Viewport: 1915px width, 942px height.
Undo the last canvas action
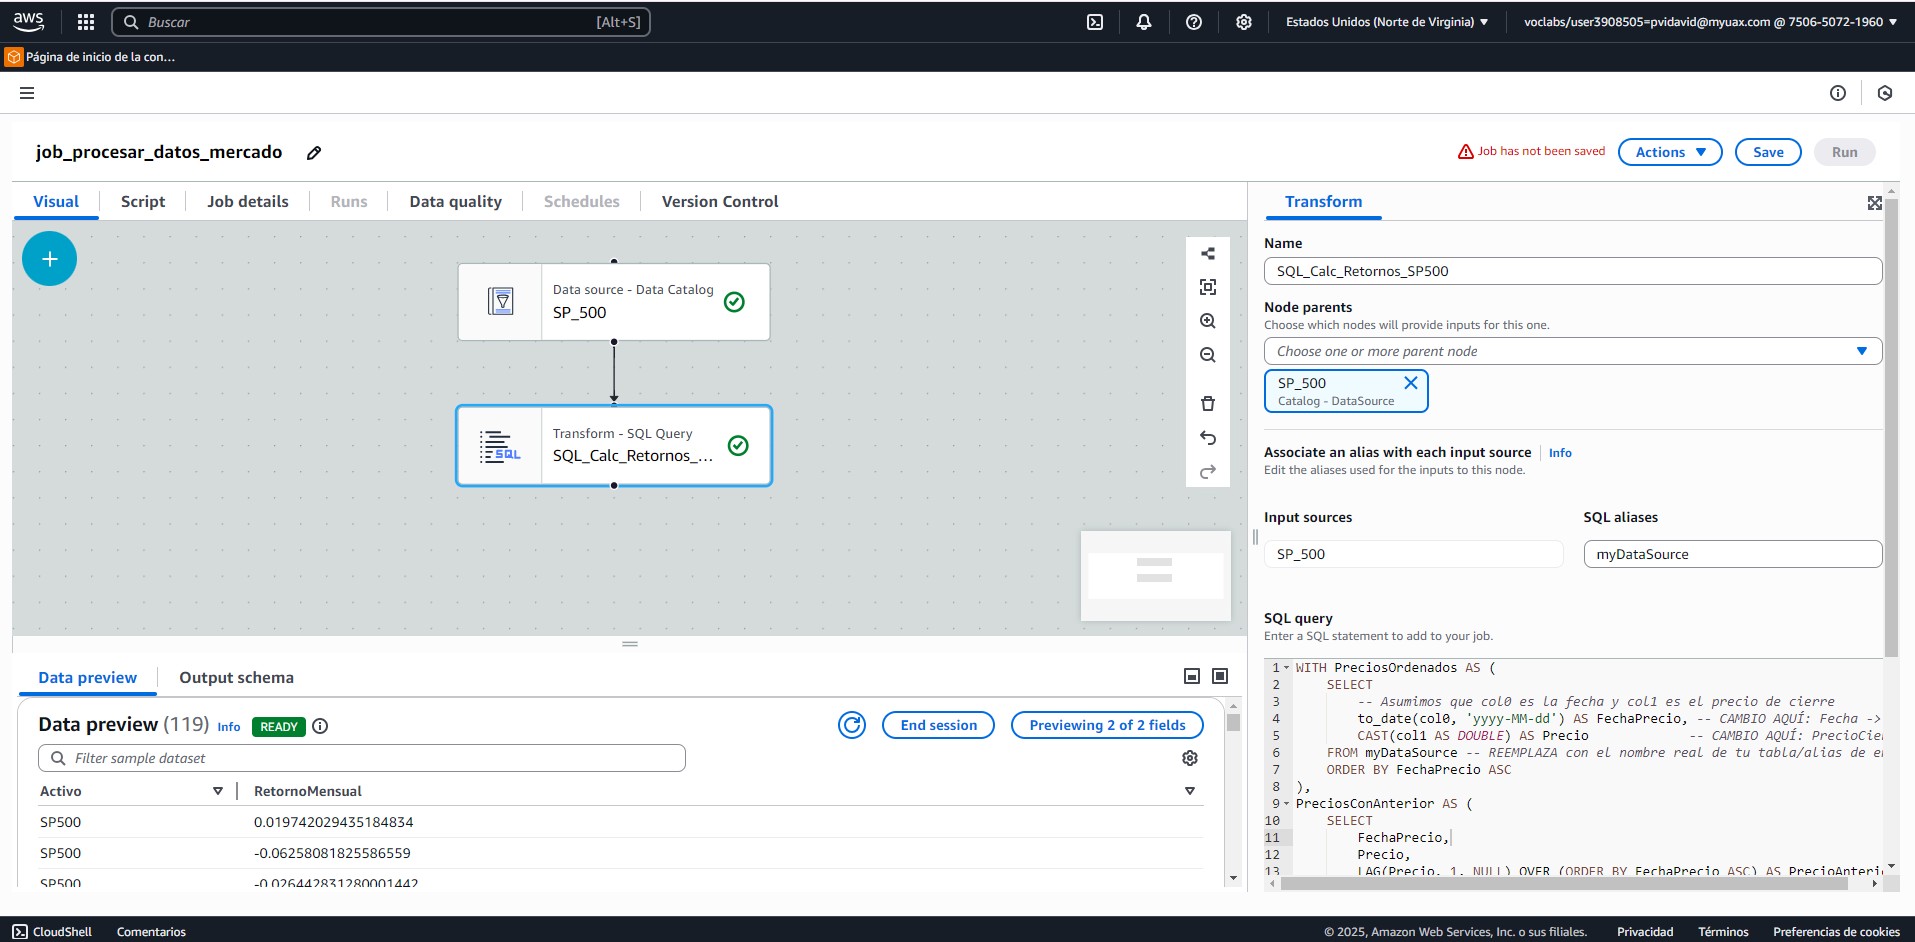[1208, 438]
